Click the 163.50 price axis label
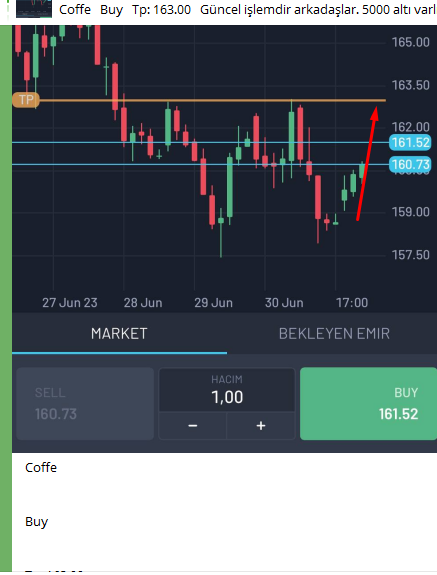This screenshot has width=437, height=575. (x=411, y=85)
